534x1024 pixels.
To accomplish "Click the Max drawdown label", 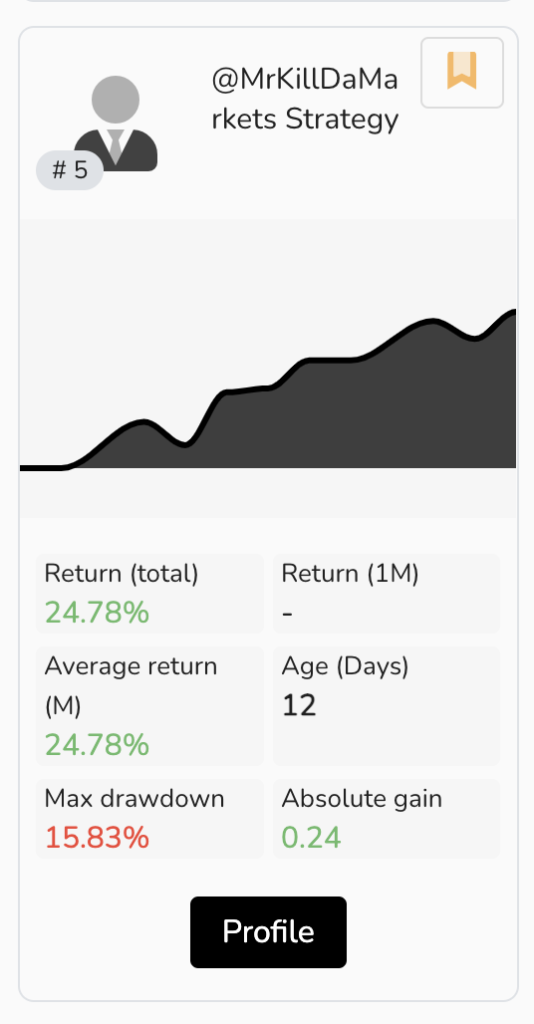I will click(134, 799).
